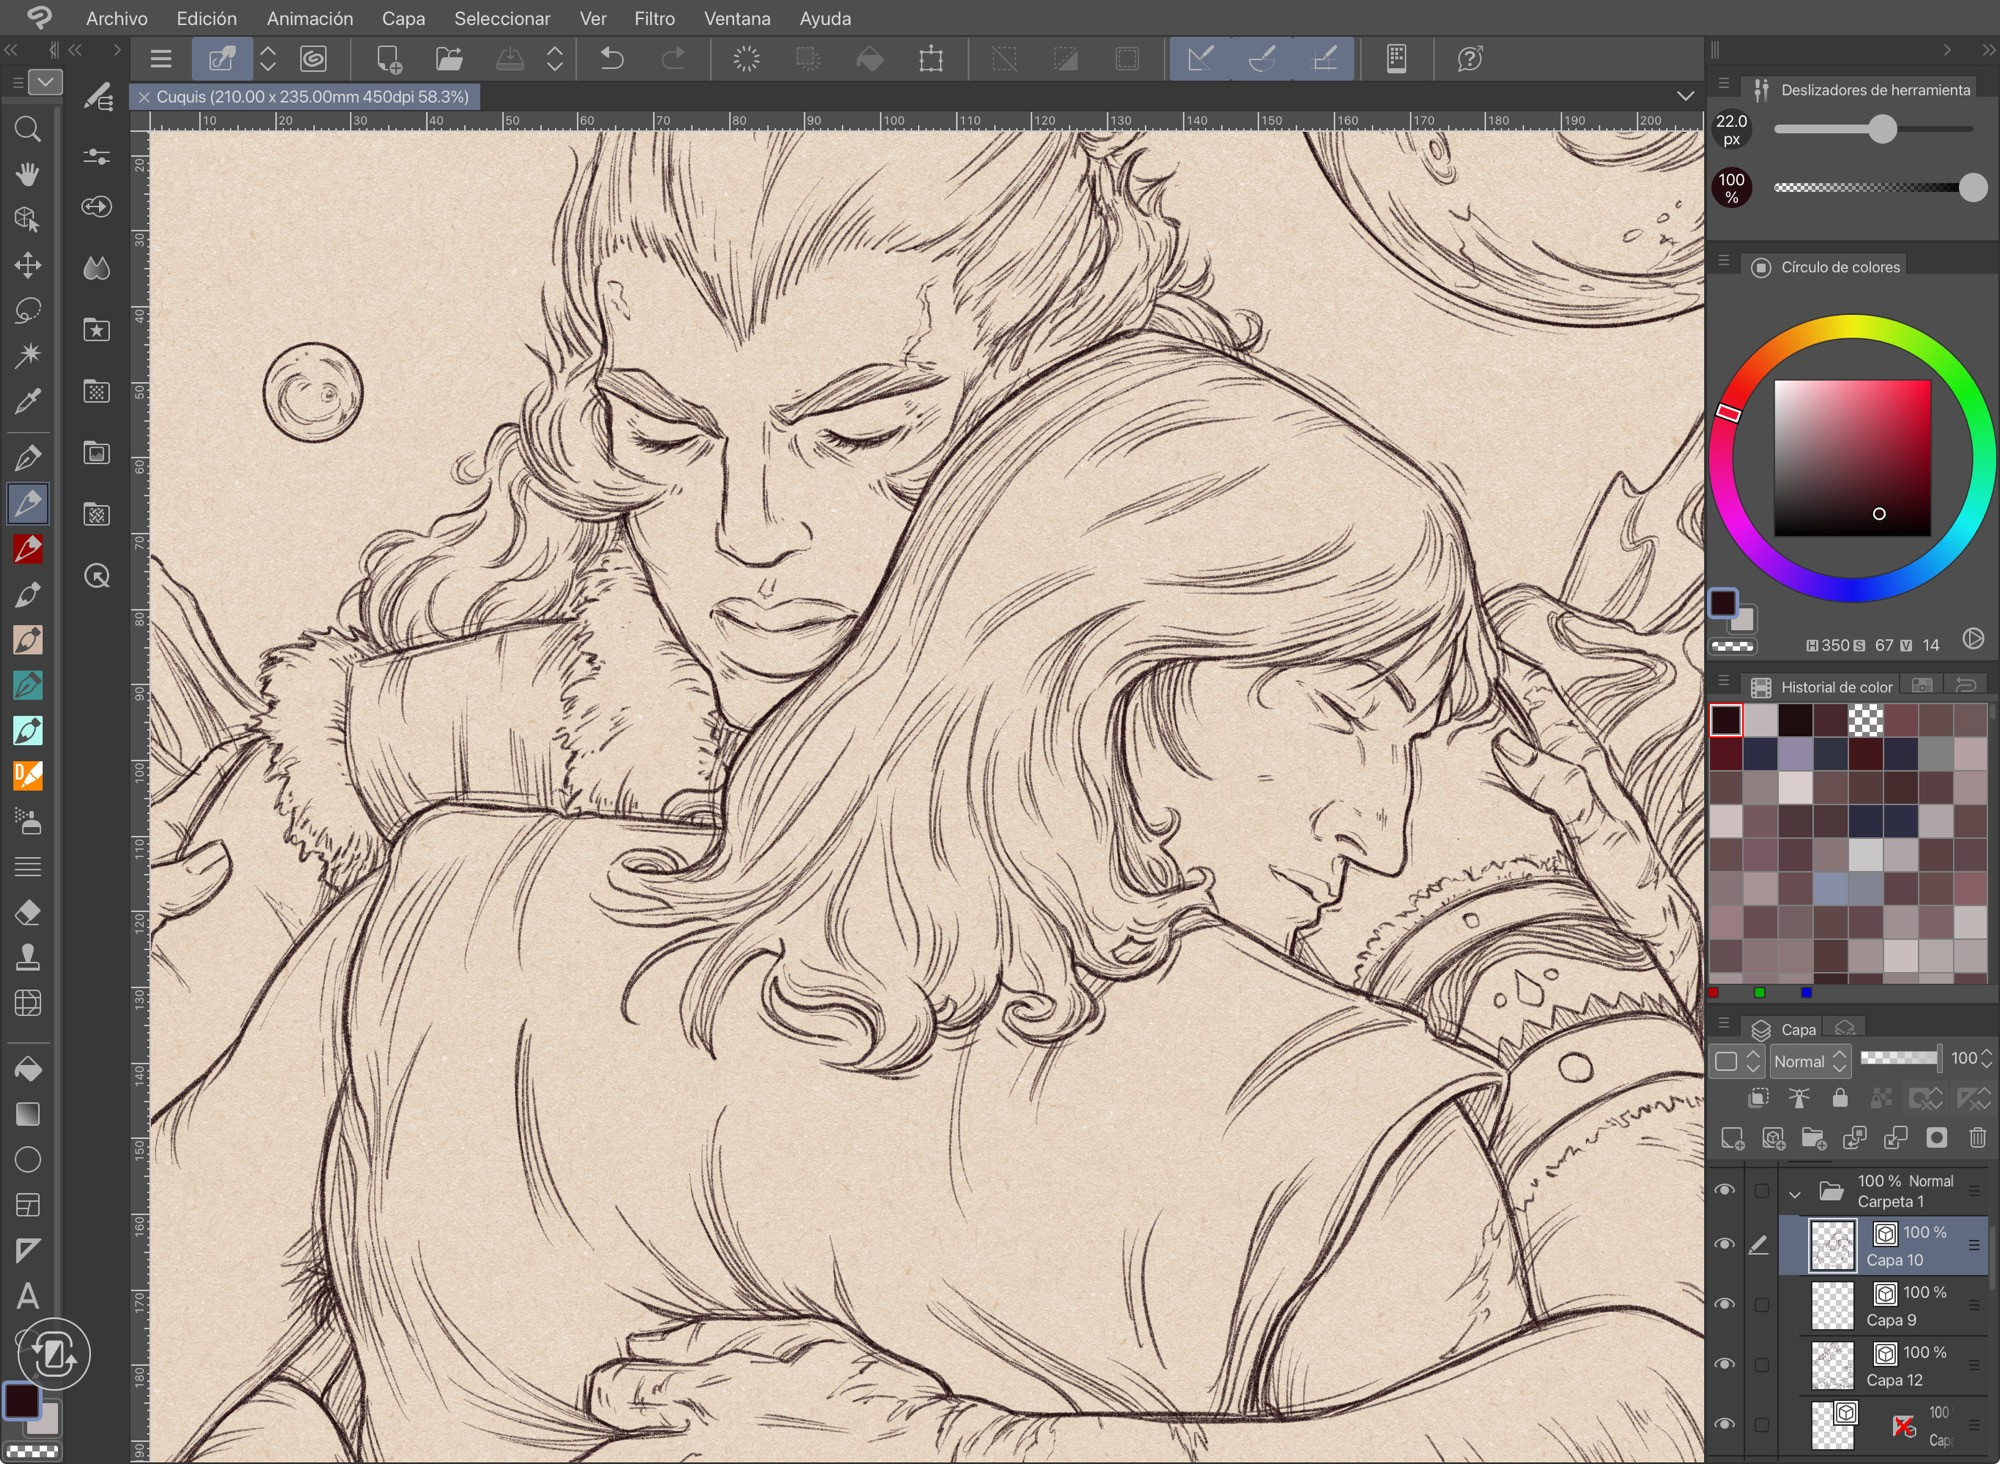The image size is (2000, 1464).
Task: Open the Capa menu
Action: click(x=403, y=18)
